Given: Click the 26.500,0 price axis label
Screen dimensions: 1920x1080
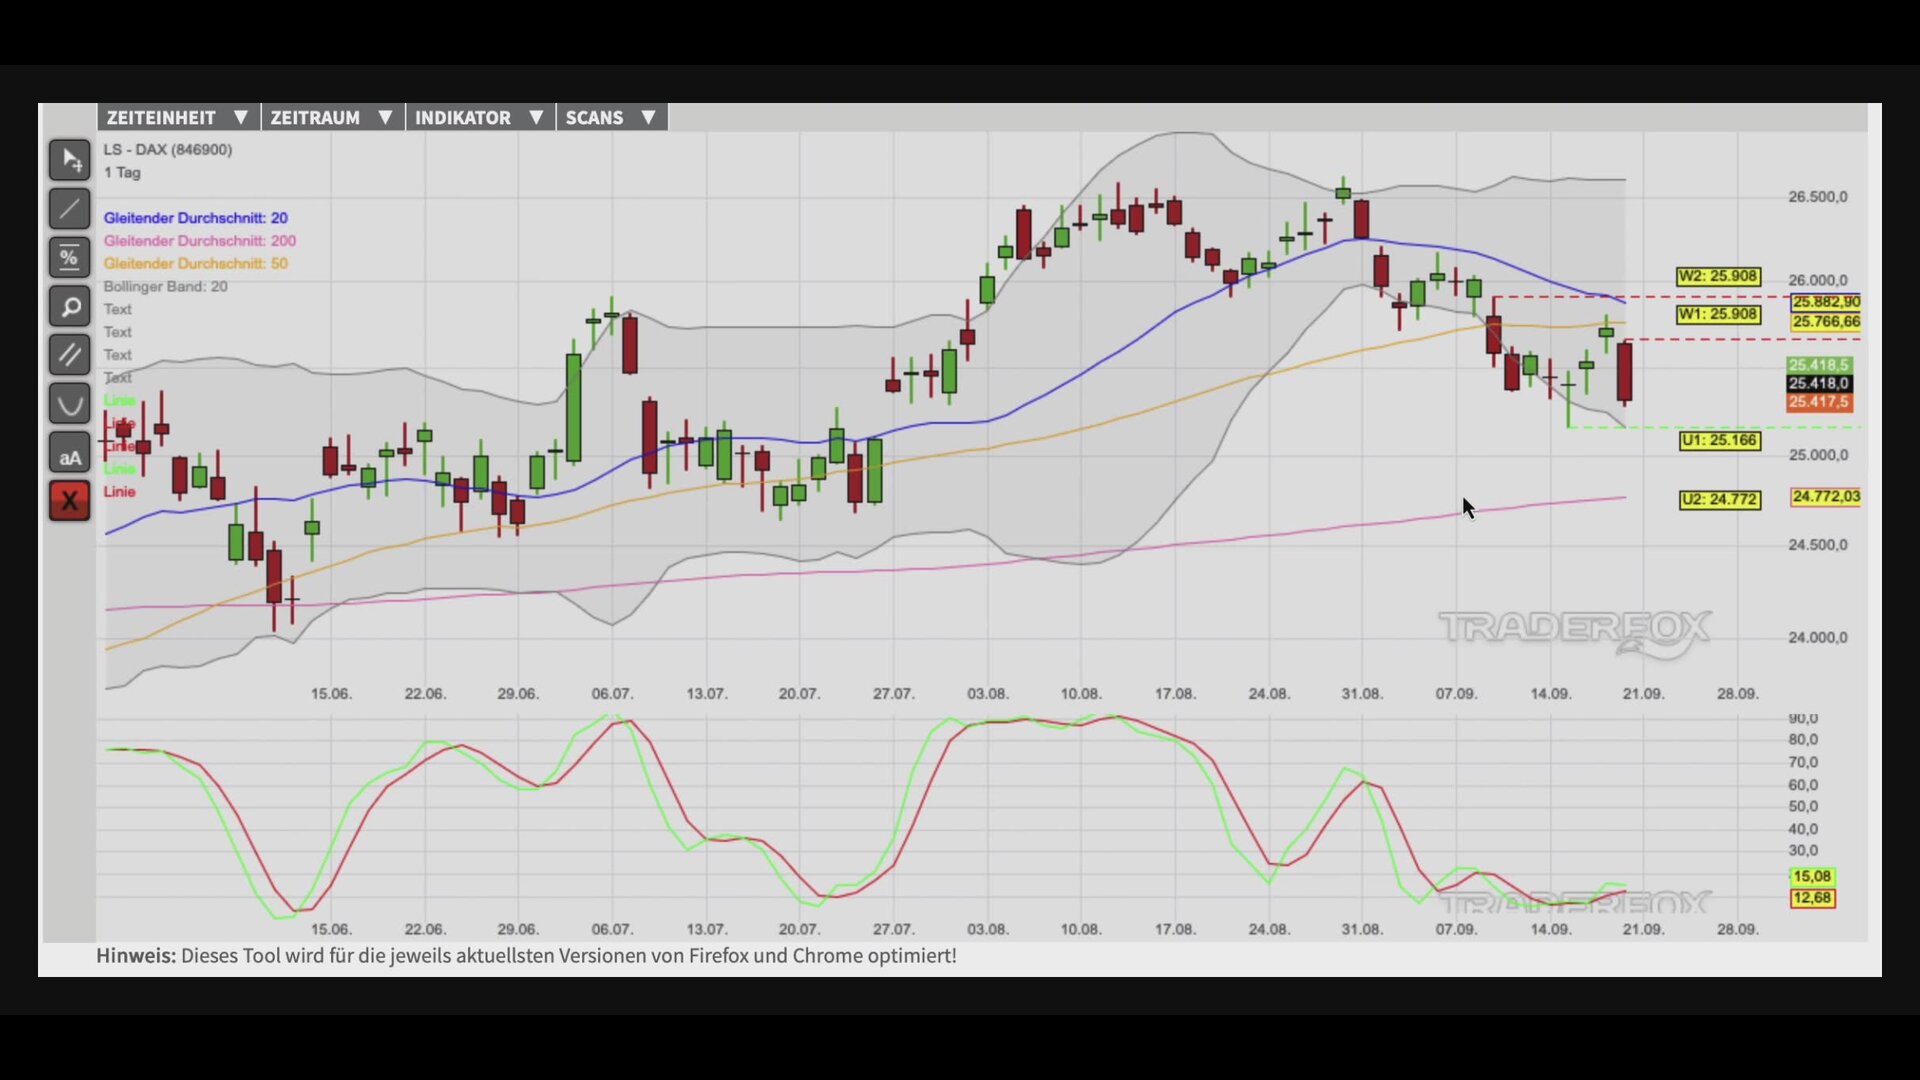Looking at the screenshot, I should 1818,197.
